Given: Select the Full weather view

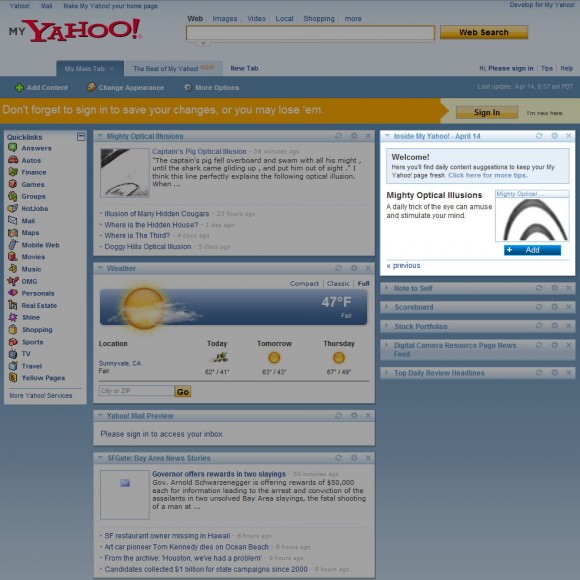Looking at the screenshot, I should (x=363, y=284).
